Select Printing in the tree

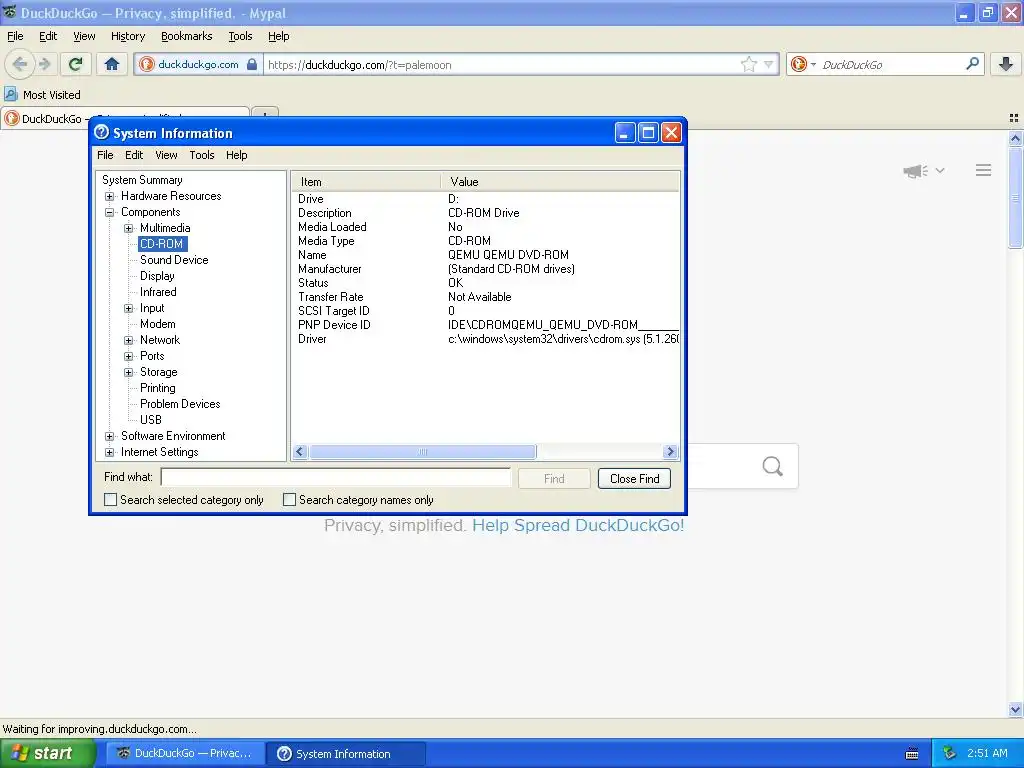[157, 388]
